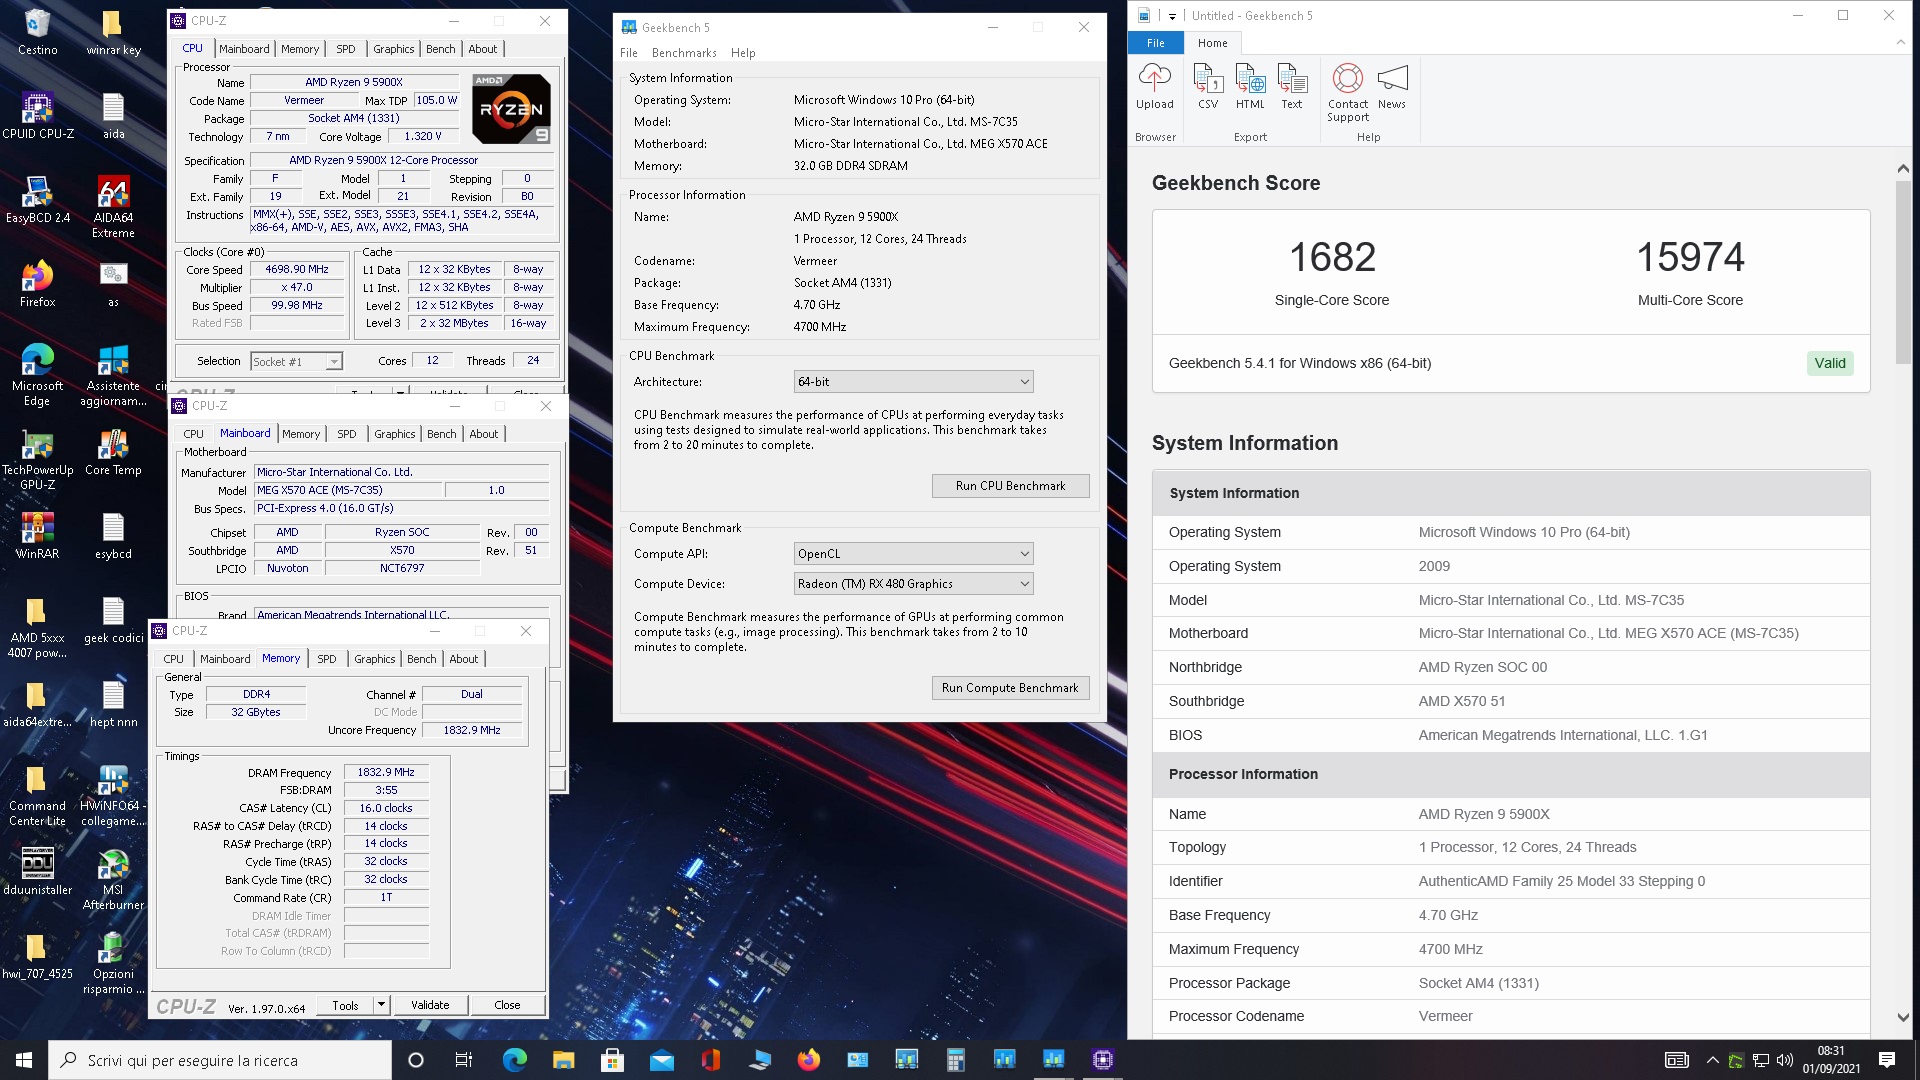This screenshot has width=1920, height=1080.
Task: Click the DRAM Frequency value 1832.9 MHz
Action: point(386,772)
